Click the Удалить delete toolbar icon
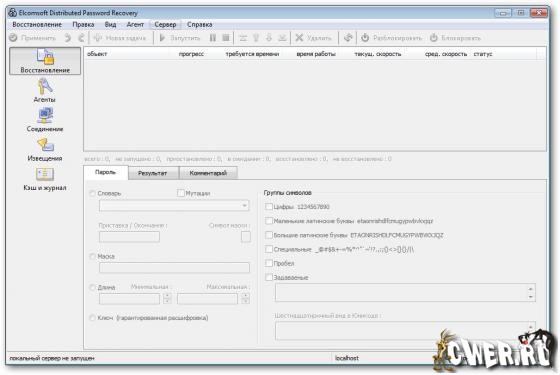The height and width of the screenshot is (375, 560). tap(299, 38)
